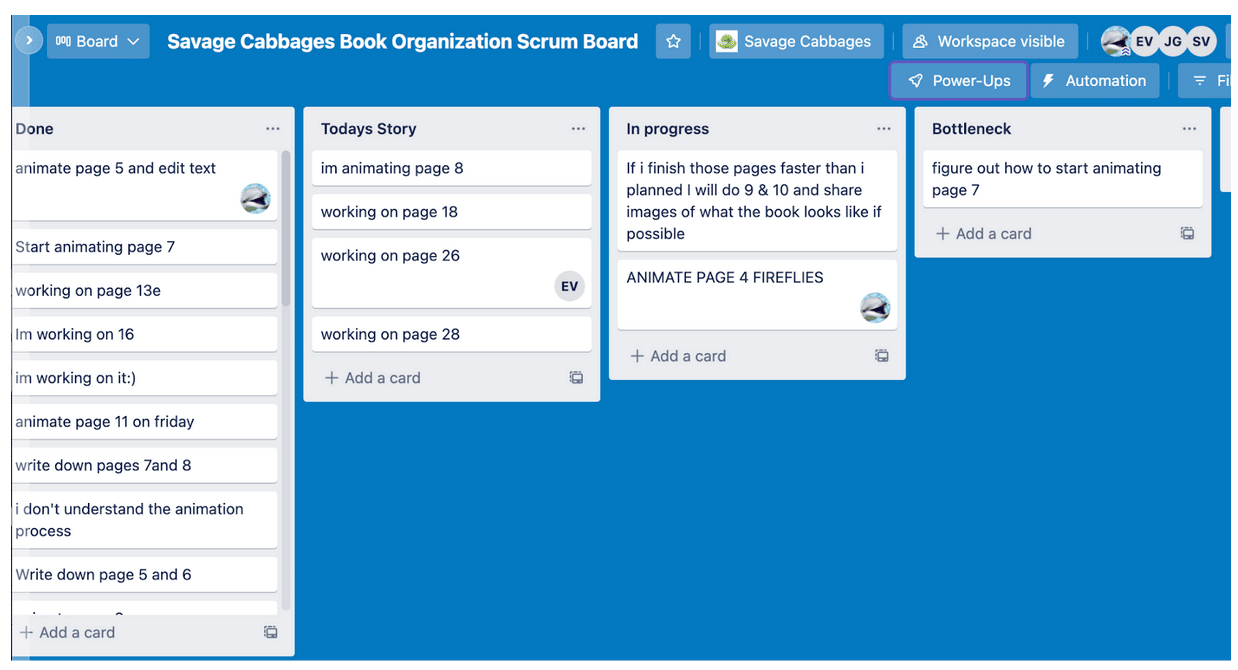This screenshot has height=670, width=1238.
Task: Click the EV avatar on working on page 26
Action: (x=570, y=286)
